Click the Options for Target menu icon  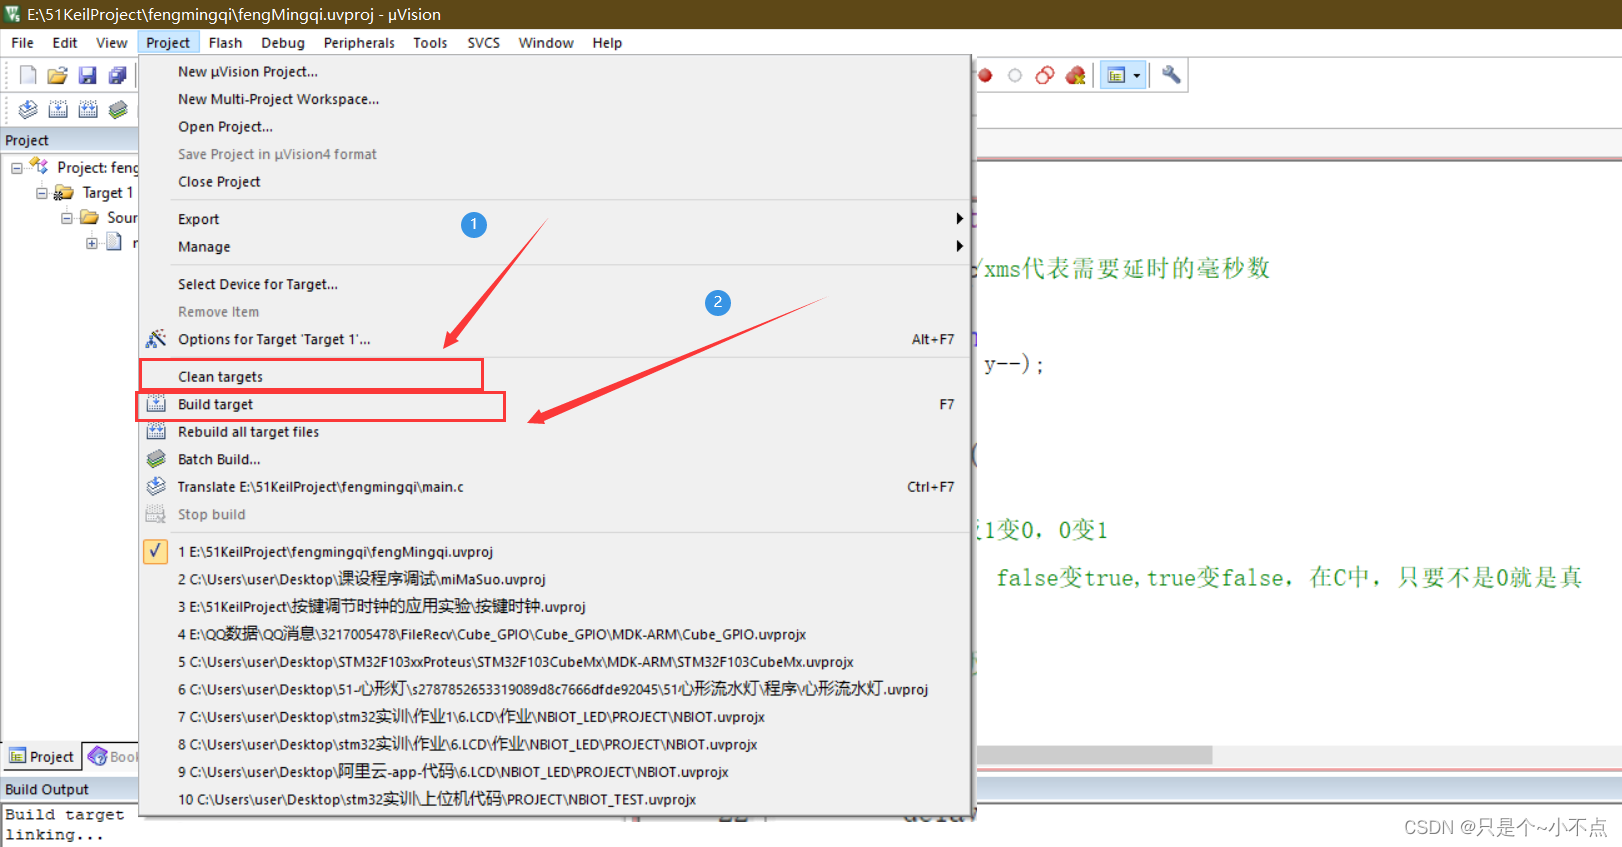tap(156, 339)
